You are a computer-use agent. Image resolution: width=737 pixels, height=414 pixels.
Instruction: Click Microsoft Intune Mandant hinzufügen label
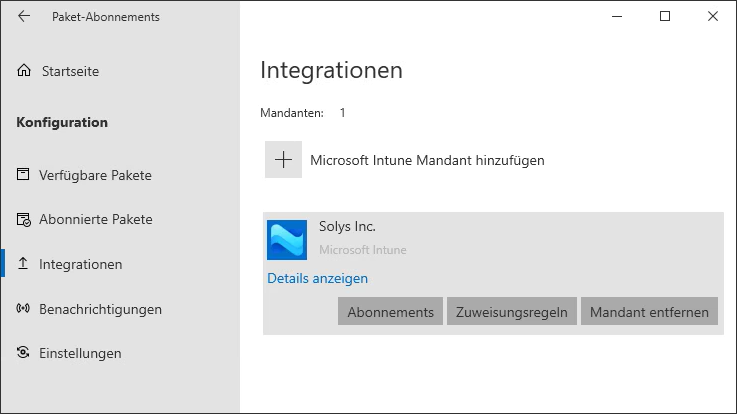coord(427,160)
